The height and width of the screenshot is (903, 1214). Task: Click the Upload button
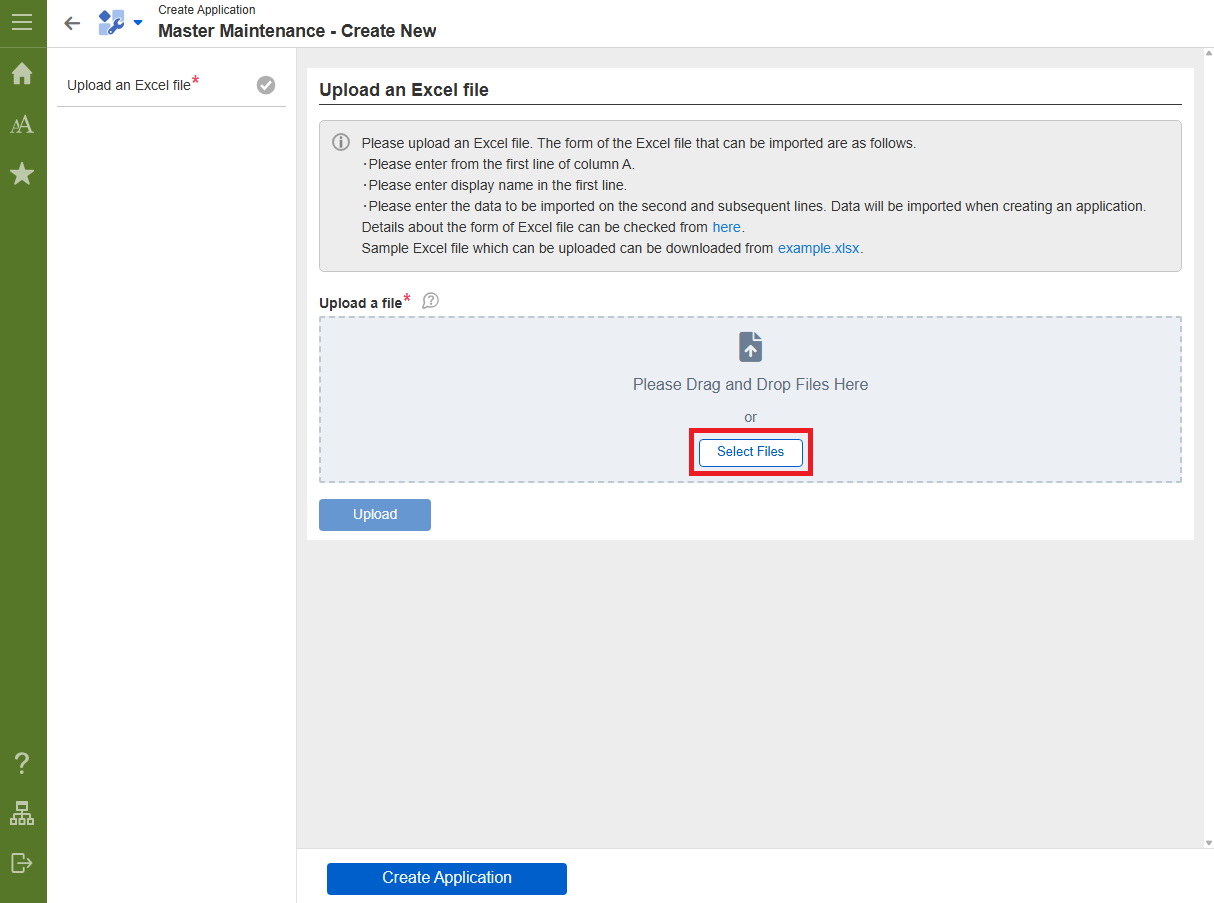tap(375, 515)
